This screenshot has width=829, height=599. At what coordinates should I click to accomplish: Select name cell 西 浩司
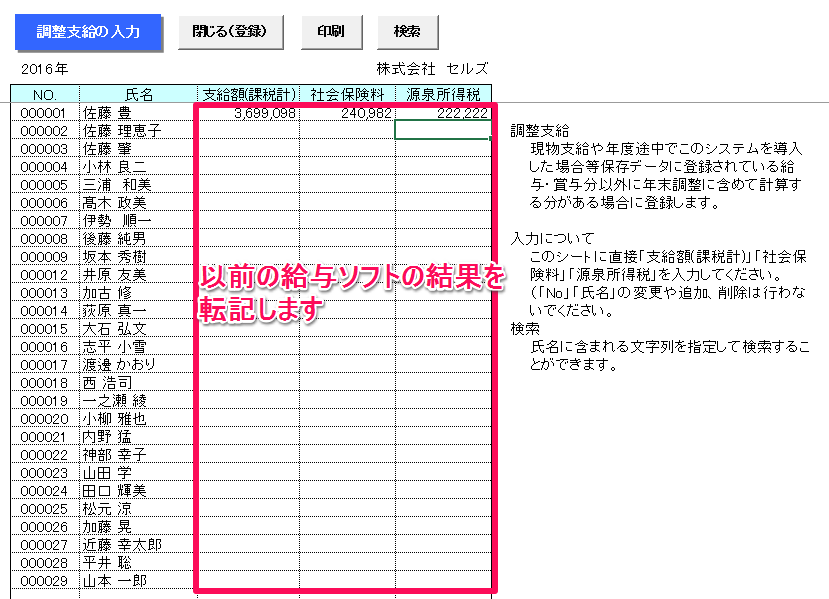[139, 382]
